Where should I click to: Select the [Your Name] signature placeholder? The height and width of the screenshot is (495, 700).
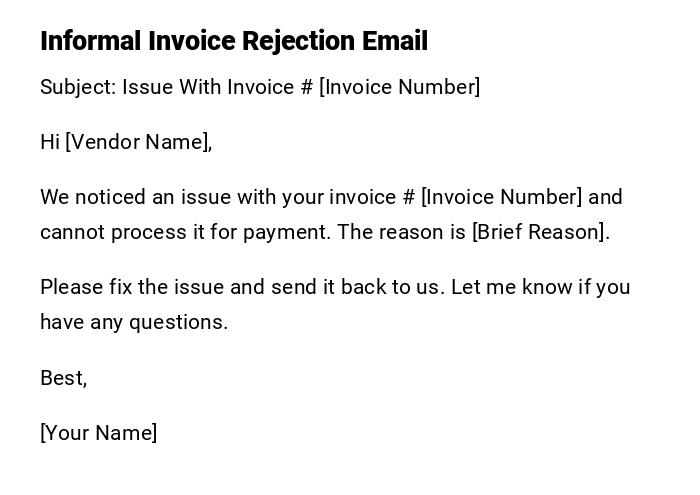tap(99, 433)
